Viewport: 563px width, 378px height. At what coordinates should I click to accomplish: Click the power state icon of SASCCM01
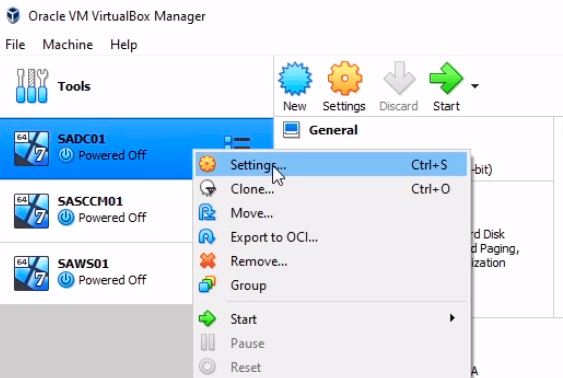(x=66, y=217)
